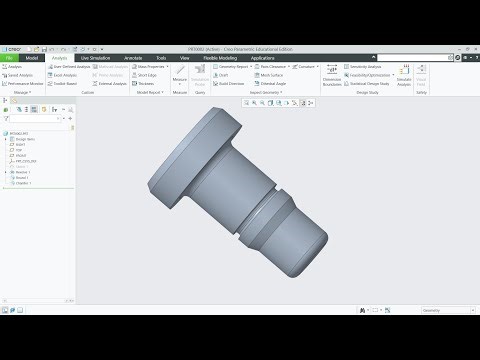This screenshot has height=360, width=480.
Task: Click the 3D shaft model in graphics area
Action: [x=238, y=192]
